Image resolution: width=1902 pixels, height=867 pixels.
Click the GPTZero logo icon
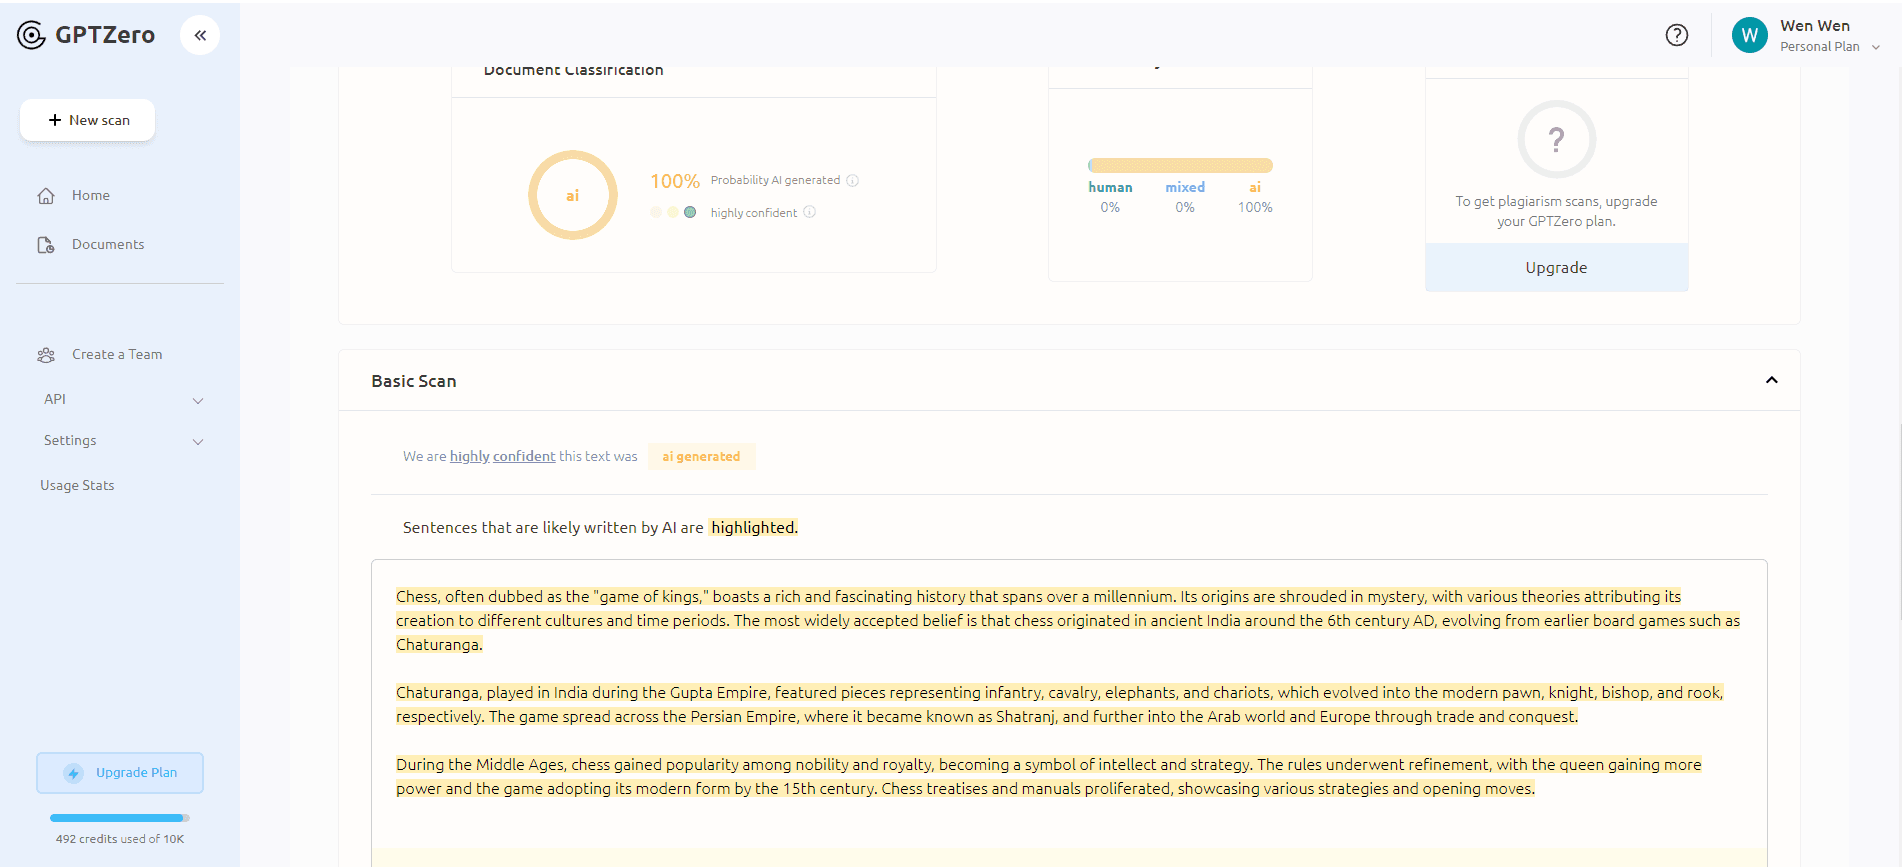[32, 35]
